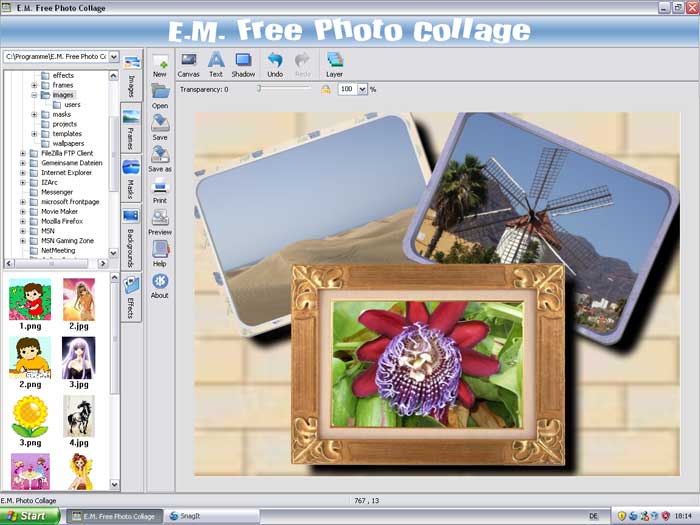Select the wallpapers folder
The image size is (700, 525).
click(68, 143)
